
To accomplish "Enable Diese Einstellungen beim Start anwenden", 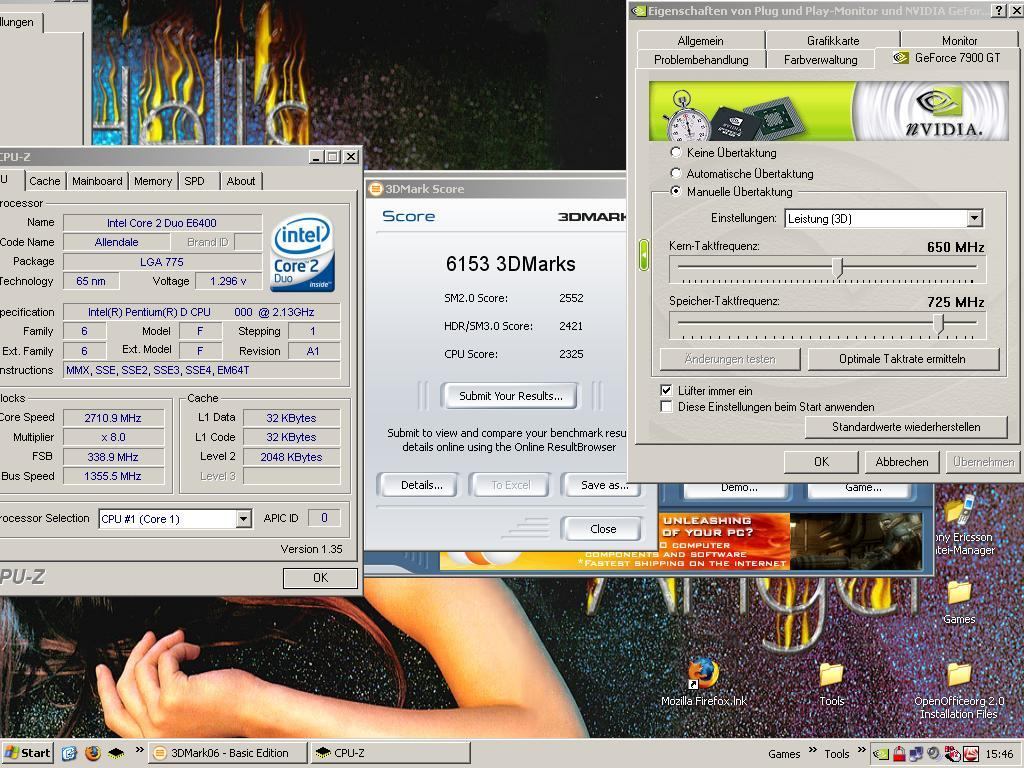I will pos(666,407).
